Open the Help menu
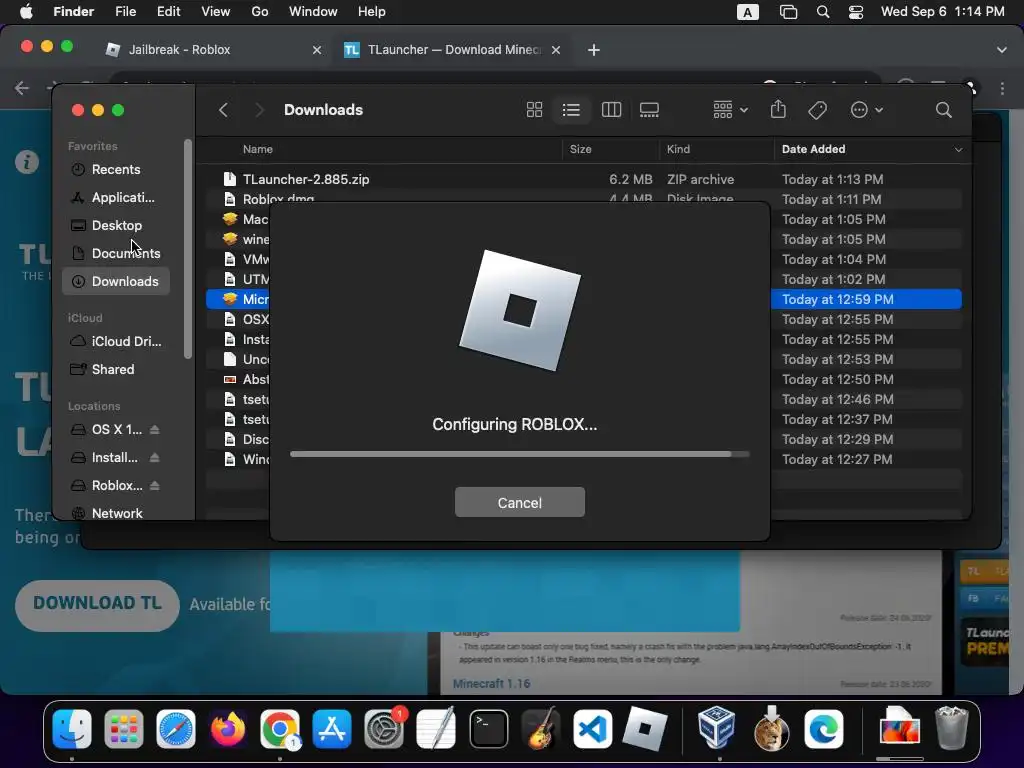Image resolution: width=1024 pixels, height=768 pixels. coord(372,12)
